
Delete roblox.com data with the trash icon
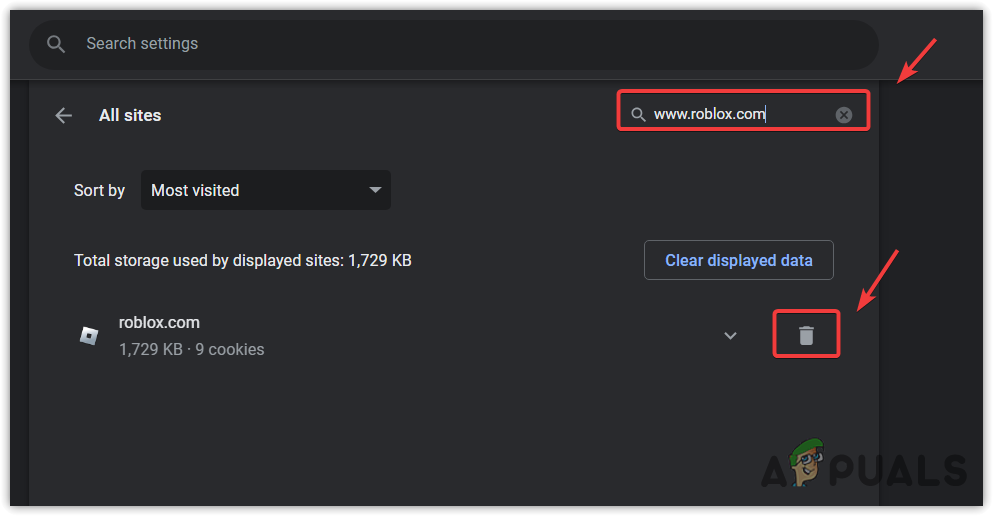(x=806, y=335)
